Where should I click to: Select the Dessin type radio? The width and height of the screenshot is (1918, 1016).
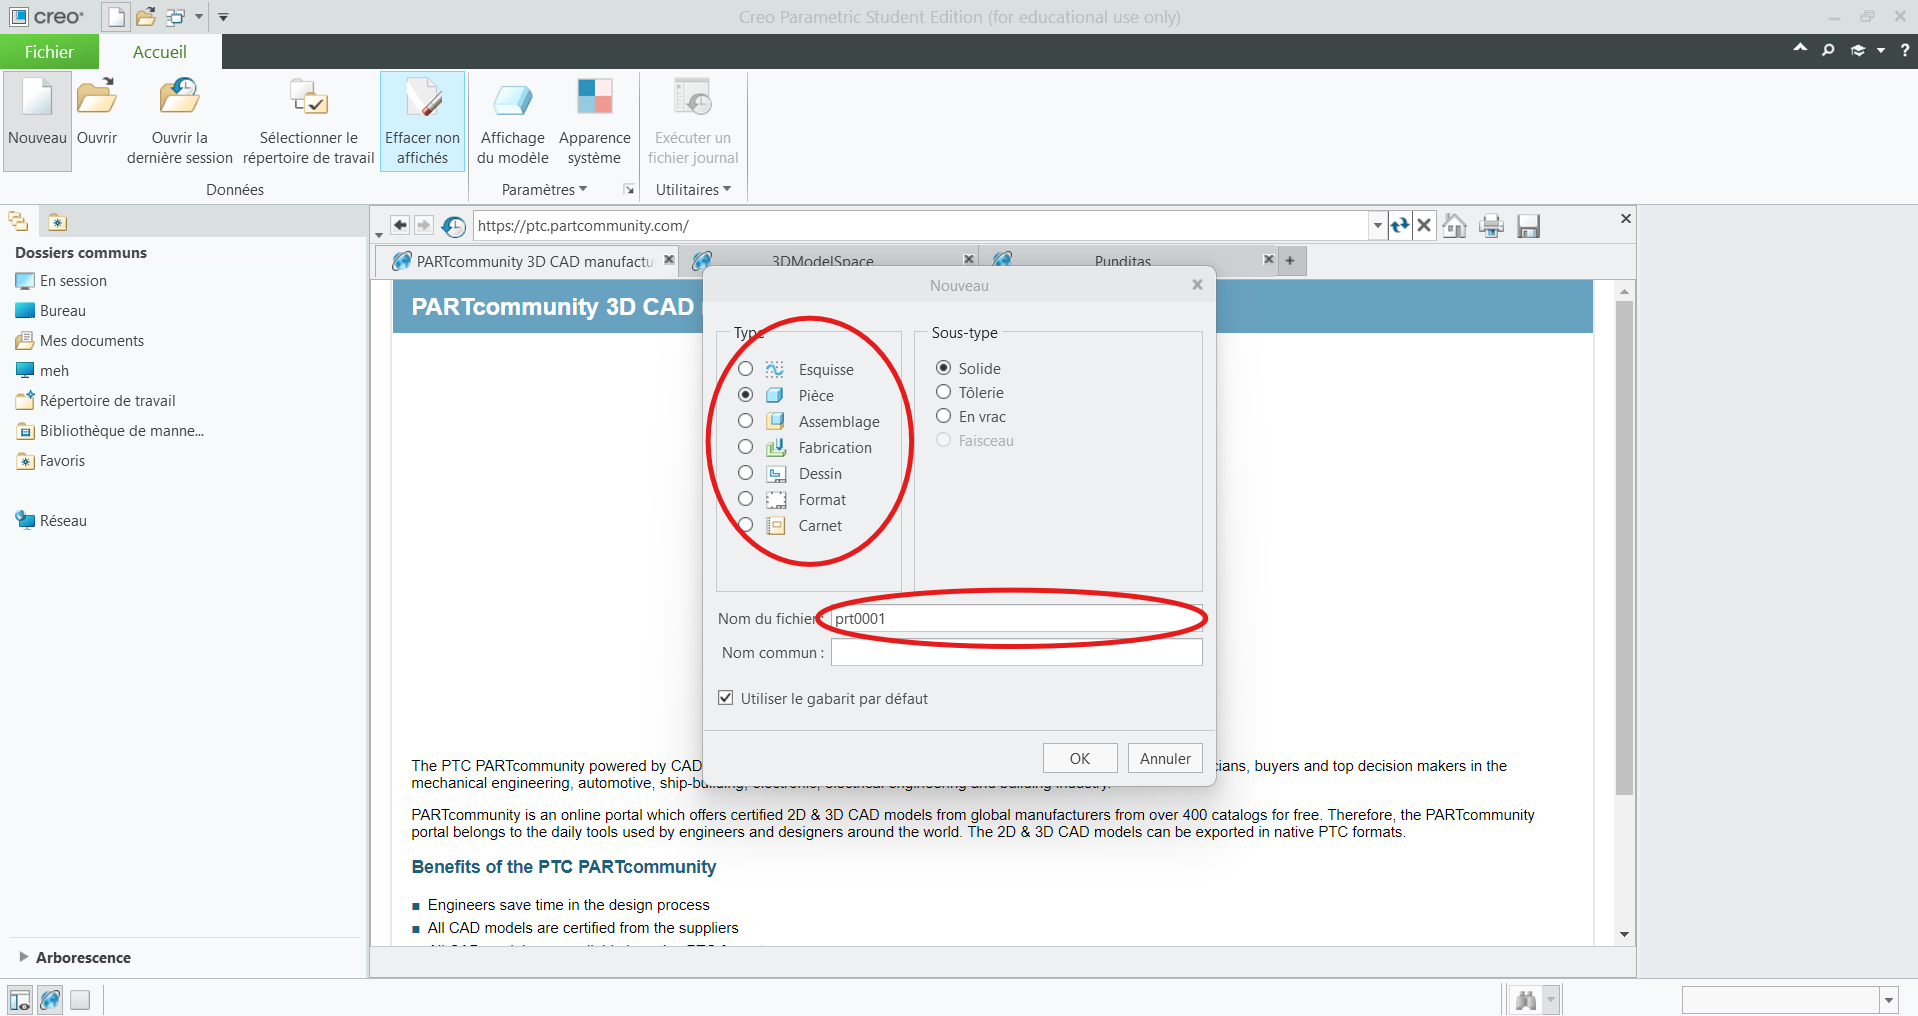click(745, 473)
